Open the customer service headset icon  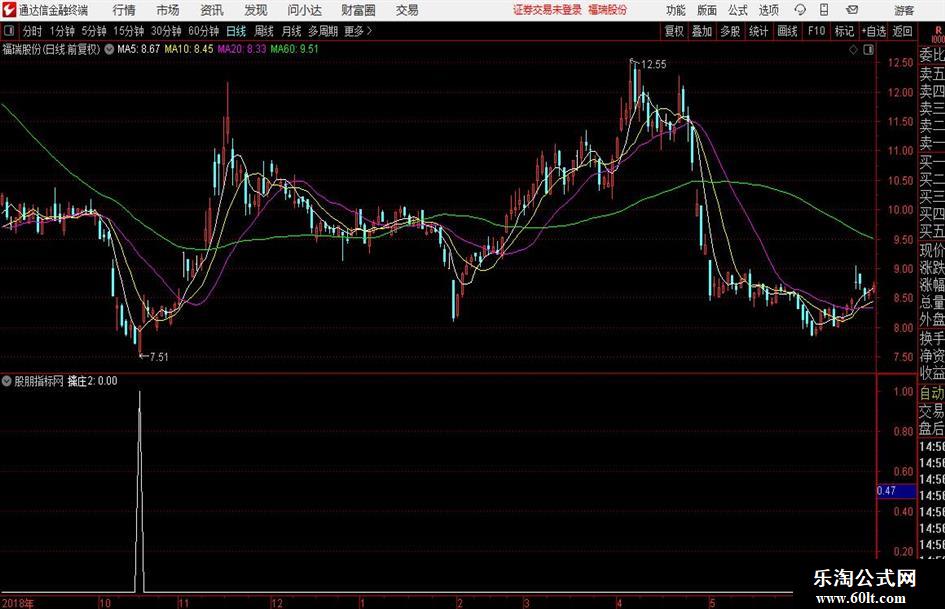(800, 10)
